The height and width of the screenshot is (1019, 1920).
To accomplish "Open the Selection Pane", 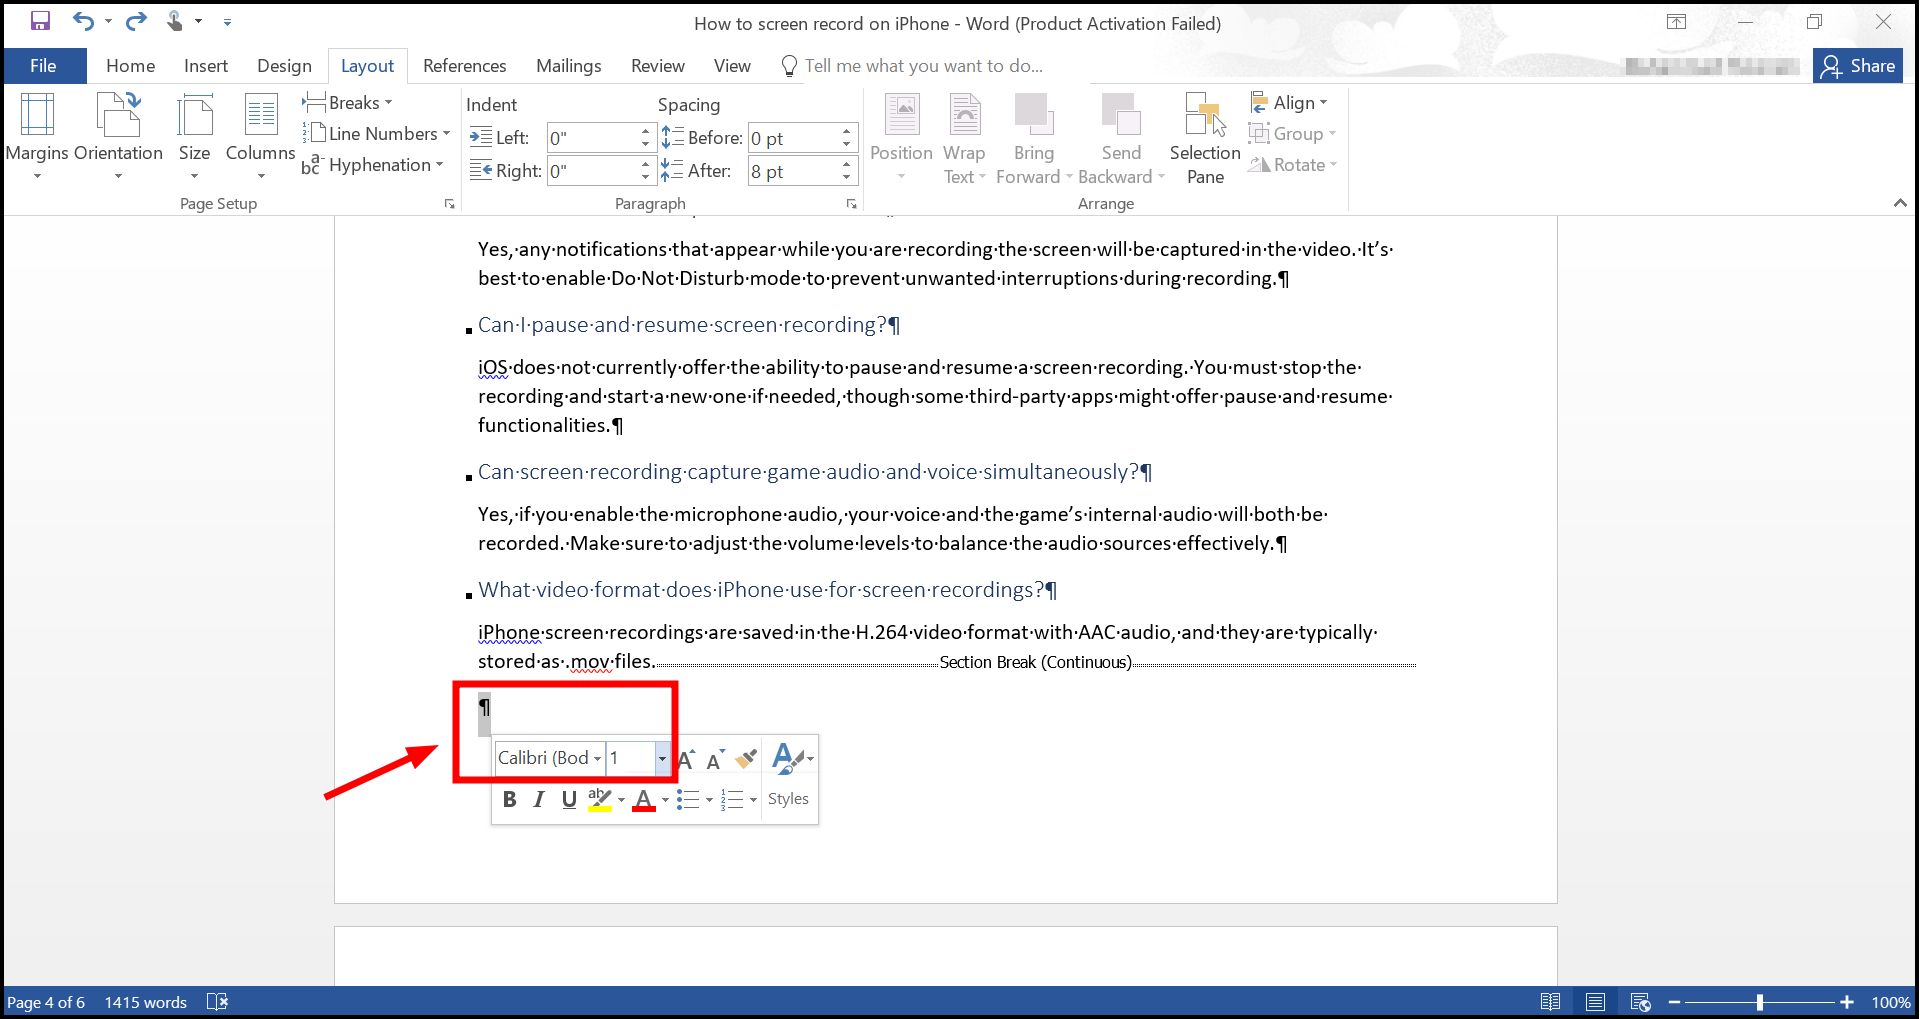I will pyautogui.click(x=1205, y=139).
